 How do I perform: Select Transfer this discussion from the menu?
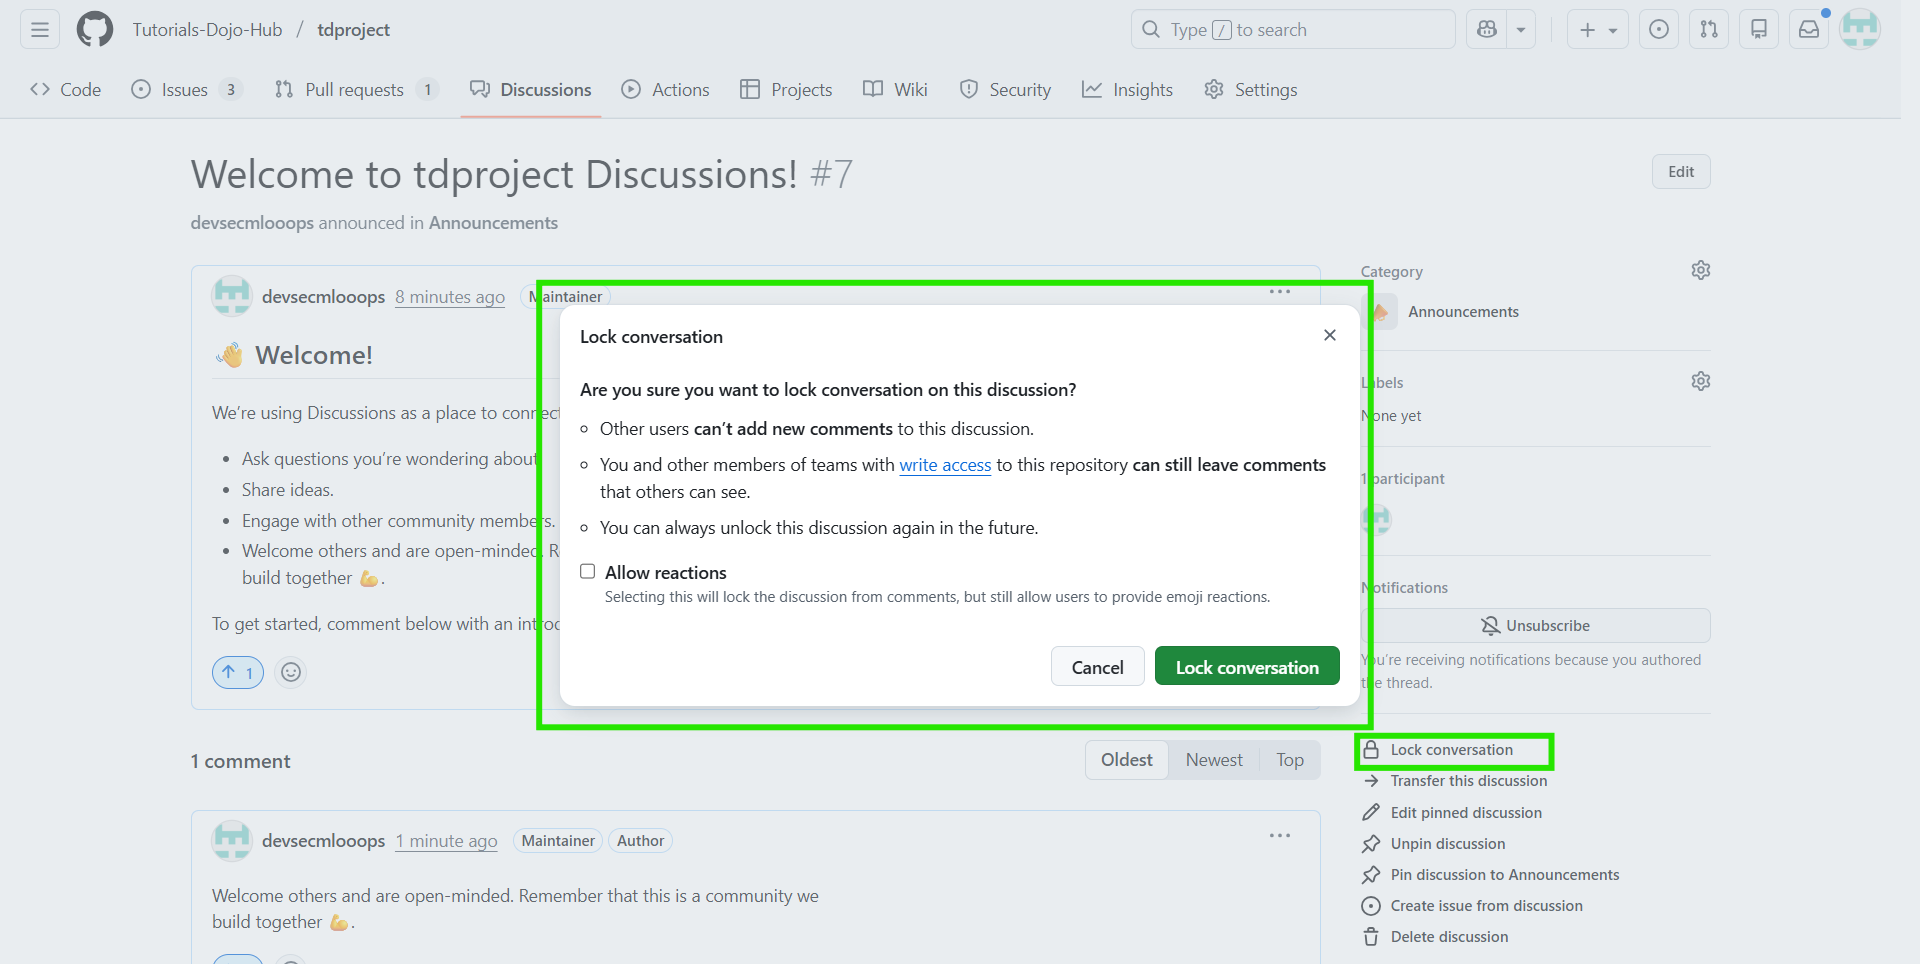point(1467,781)
